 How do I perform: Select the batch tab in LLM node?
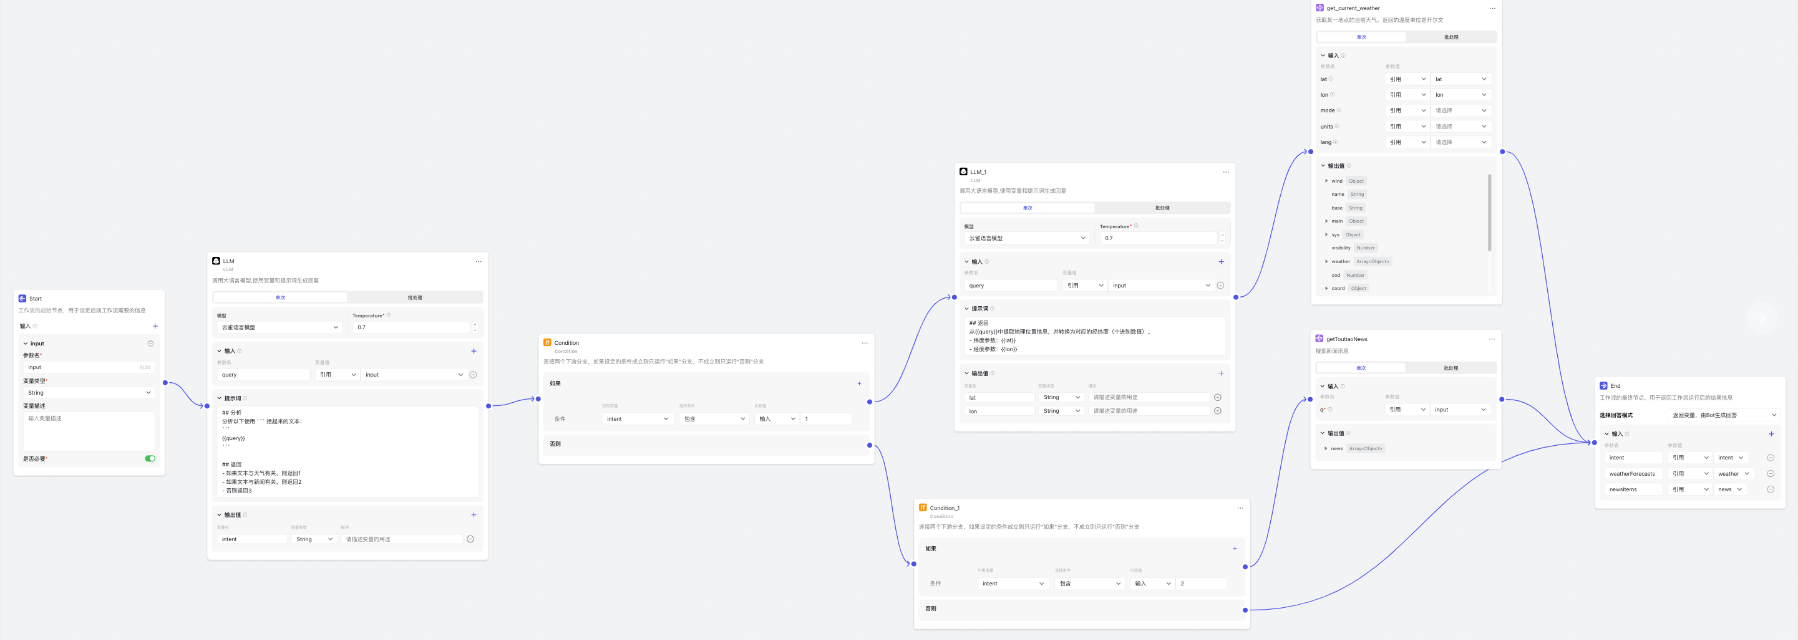pos(415,297)
